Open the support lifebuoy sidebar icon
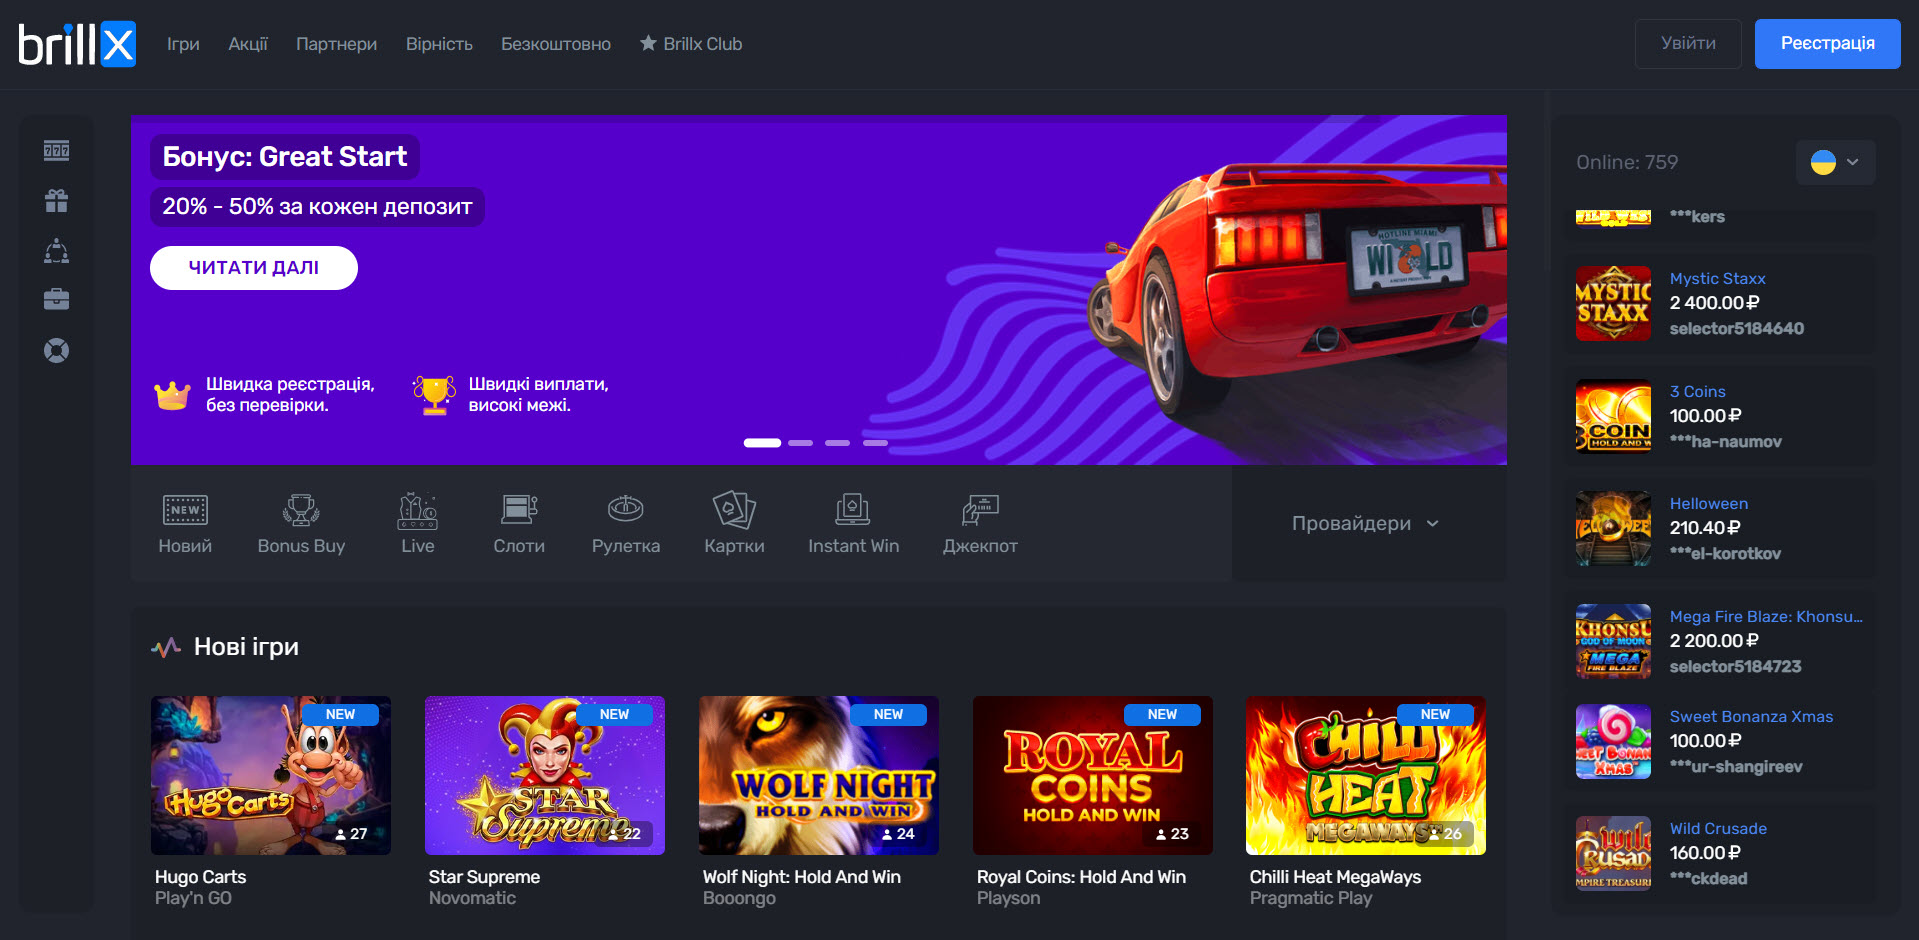1919x940 pixels. tap(57, 351)
